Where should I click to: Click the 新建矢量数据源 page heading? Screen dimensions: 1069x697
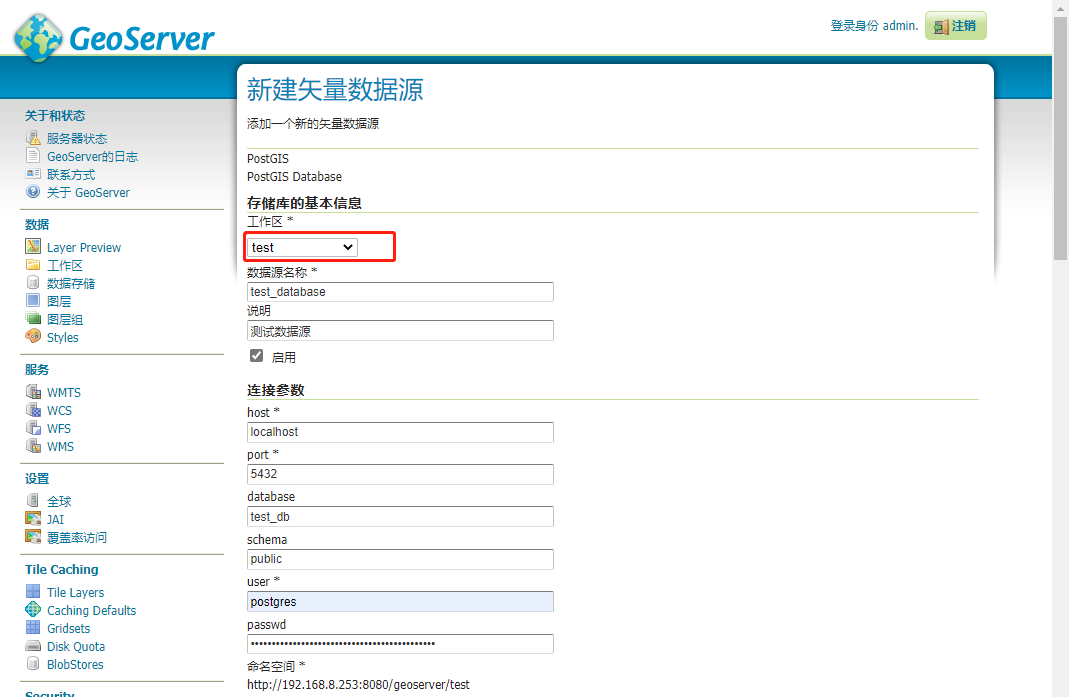click(335, 89)
